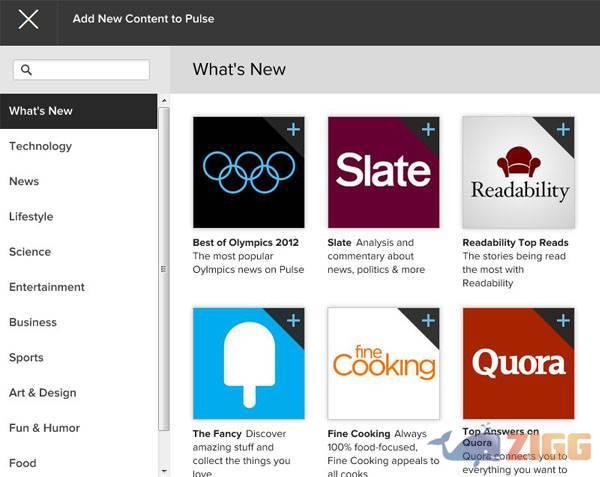Click 'Add New Content to Pulse' header text
The image size is (600, 477).
[x=143, y=19]
